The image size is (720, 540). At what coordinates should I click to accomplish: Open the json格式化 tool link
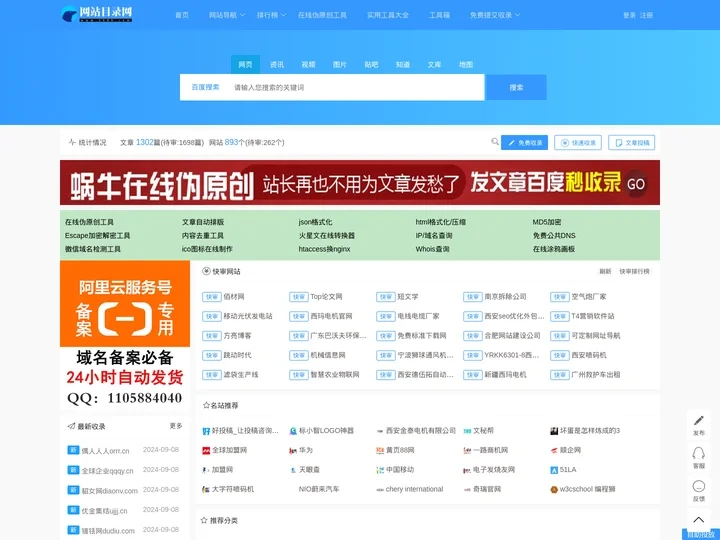pos(315,222)
